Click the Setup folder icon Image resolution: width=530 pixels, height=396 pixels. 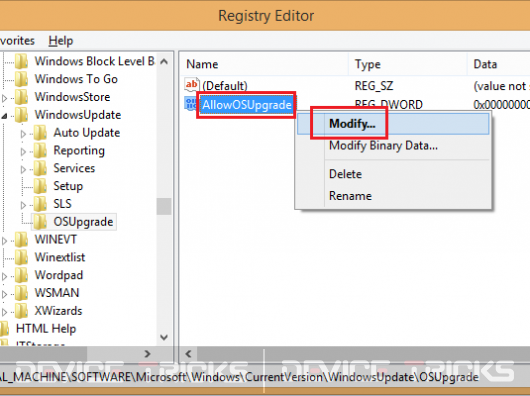(x=40, y=186)
